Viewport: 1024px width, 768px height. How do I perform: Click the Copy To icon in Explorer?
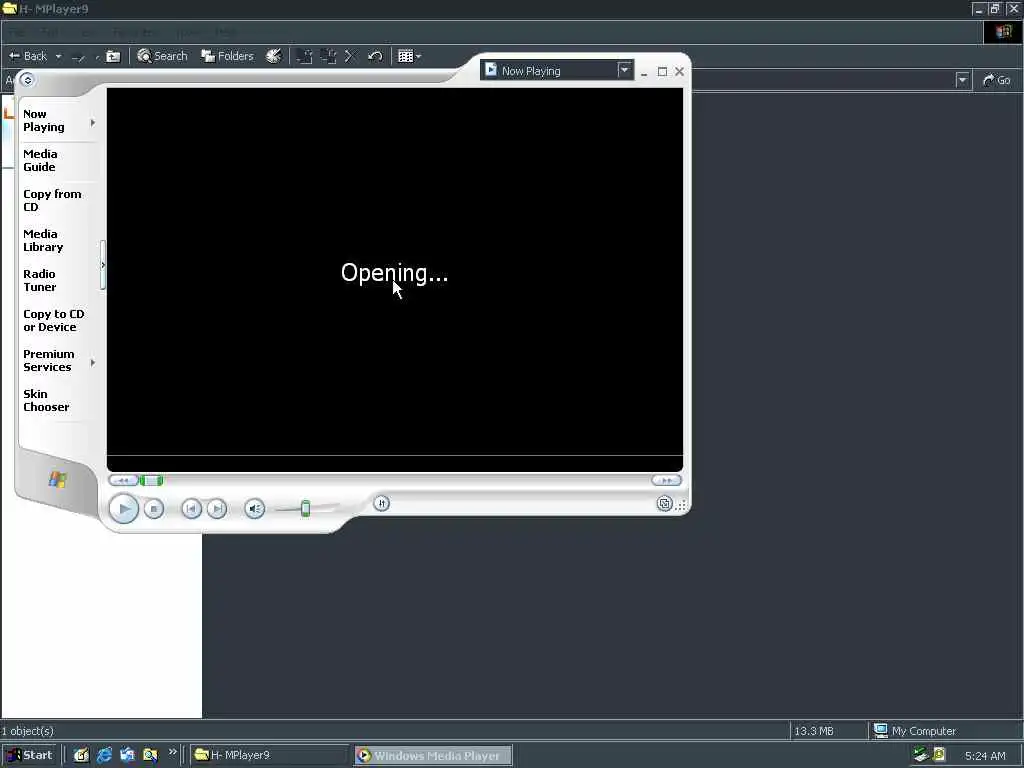[x=328, y=56]
